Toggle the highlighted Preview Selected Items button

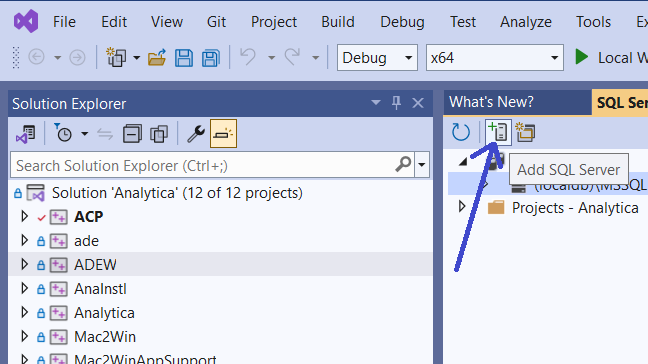[x=223, y=133]
